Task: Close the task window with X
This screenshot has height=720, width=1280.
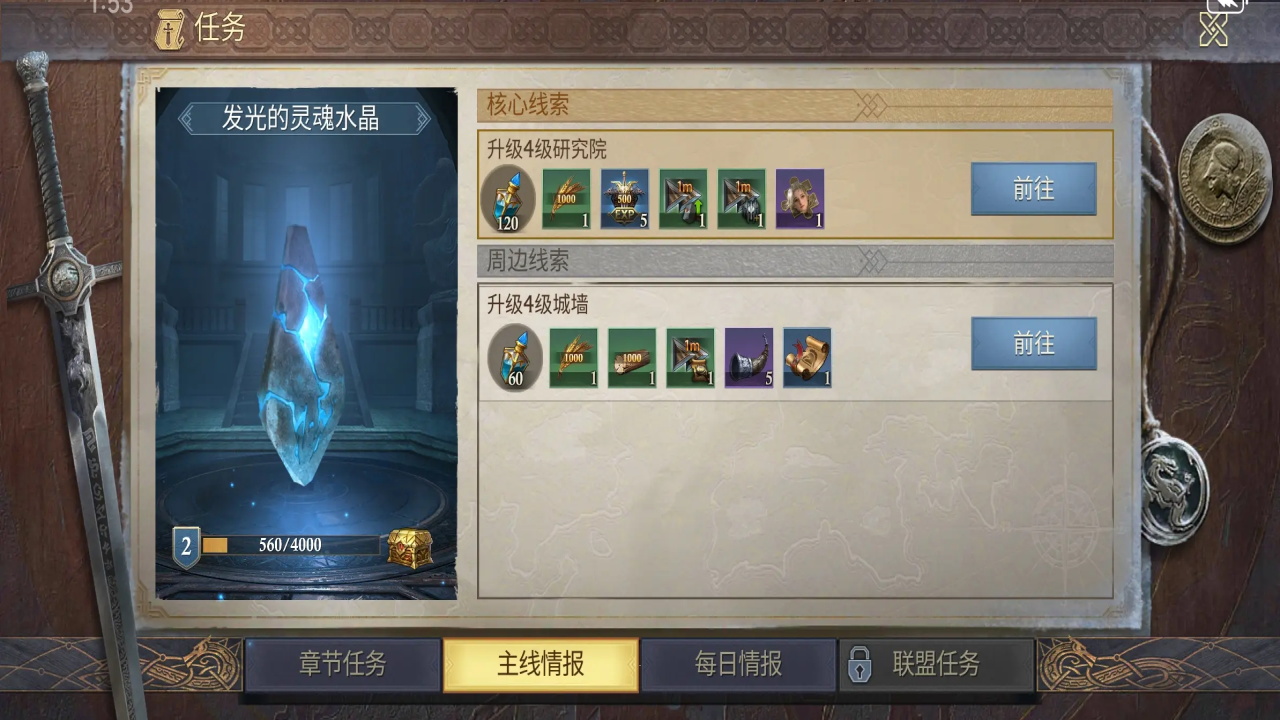Action: coord(1213,31)
